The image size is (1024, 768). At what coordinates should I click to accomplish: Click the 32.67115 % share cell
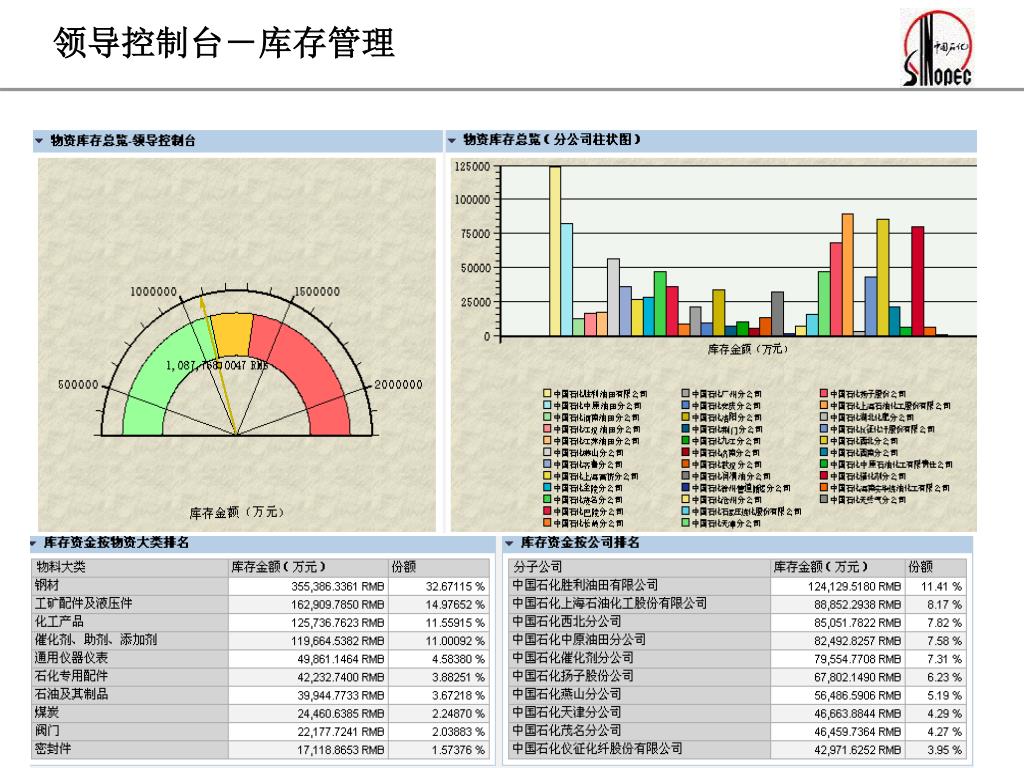pyautogui.click(x=439, y=586)
